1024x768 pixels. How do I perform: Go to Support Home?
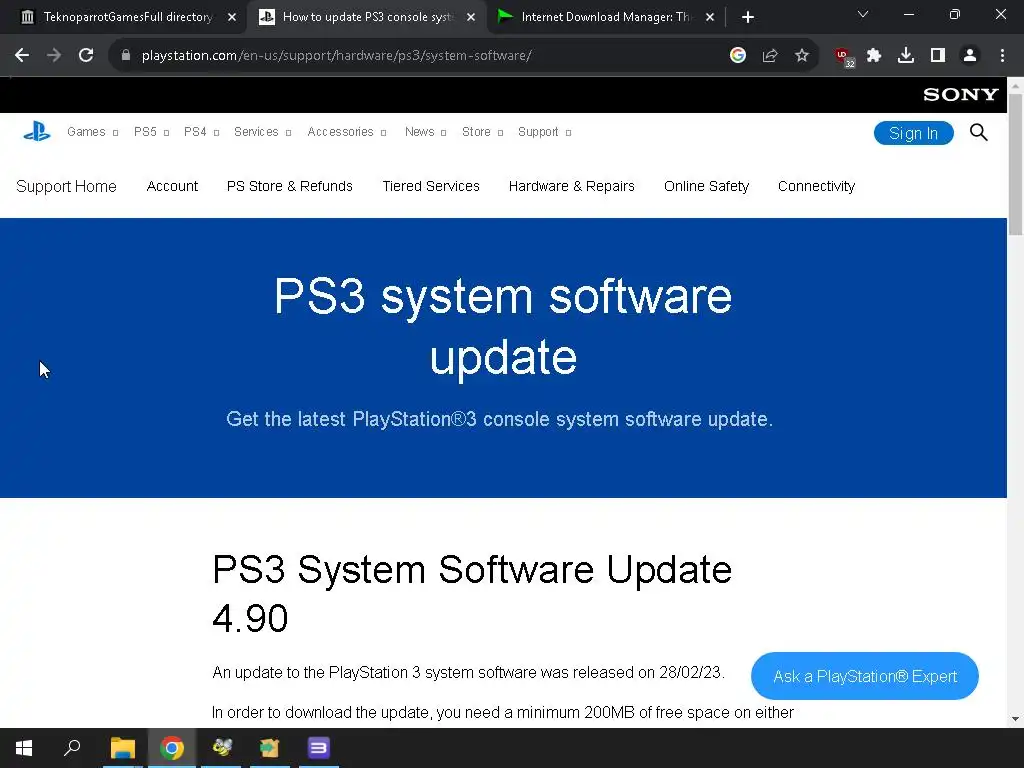point(66,186)
